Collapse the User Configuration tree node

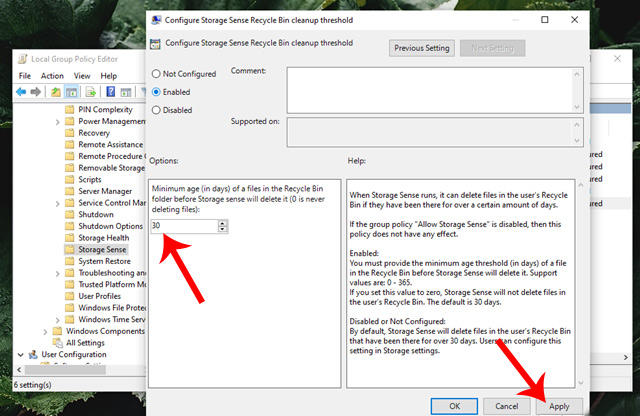point(20,355)
